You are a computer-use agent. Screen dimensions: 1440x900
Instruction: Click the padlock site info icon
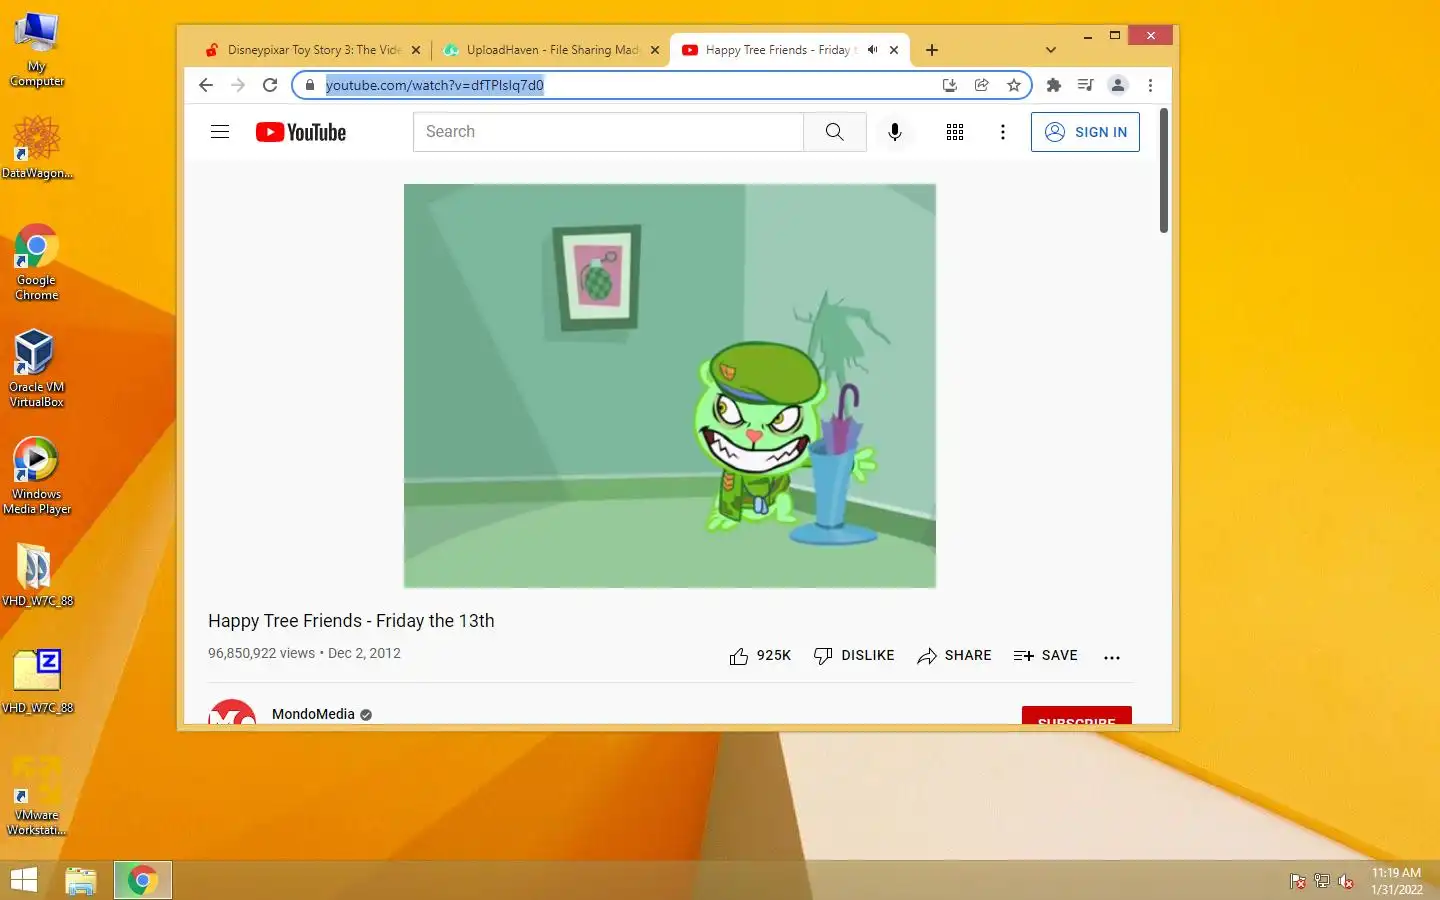(310, 85)
